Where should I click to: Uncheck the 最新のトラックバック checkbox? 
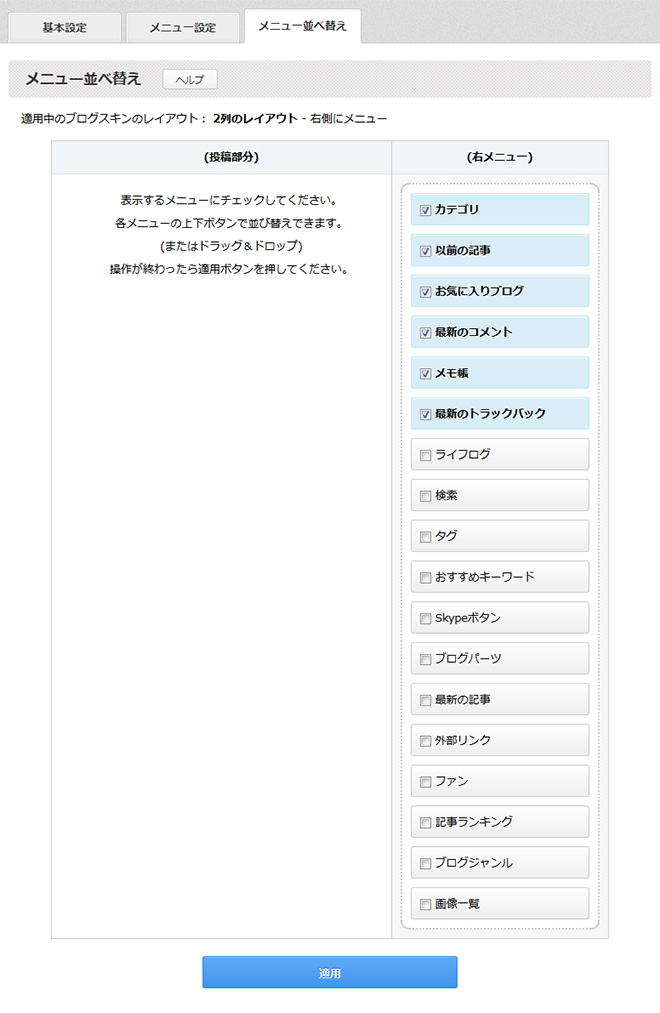click(x=425, y=414)
